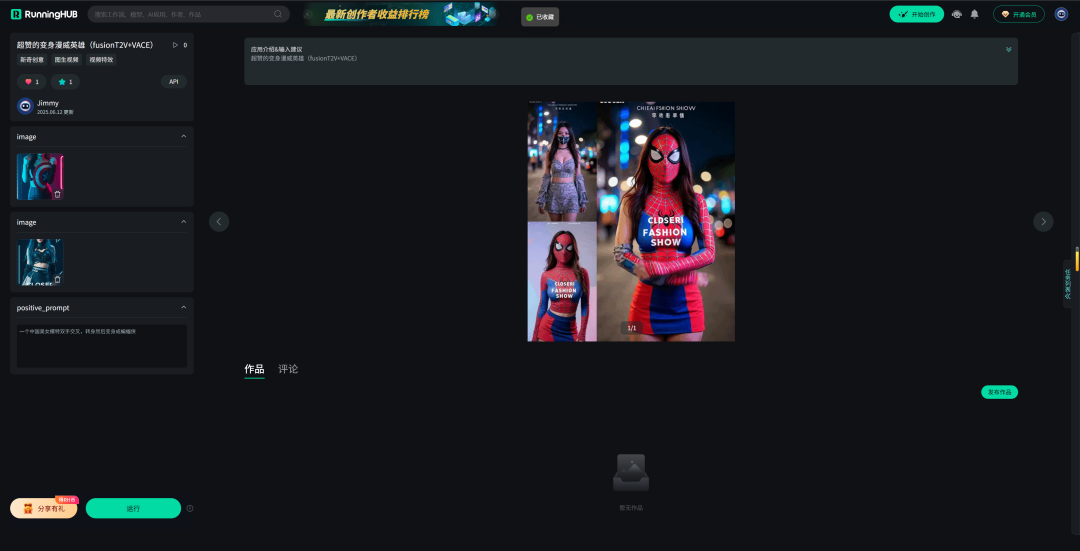Click the 发布作品 publish button
Screen dimensions: 1080x551
[x=999, y=392]
